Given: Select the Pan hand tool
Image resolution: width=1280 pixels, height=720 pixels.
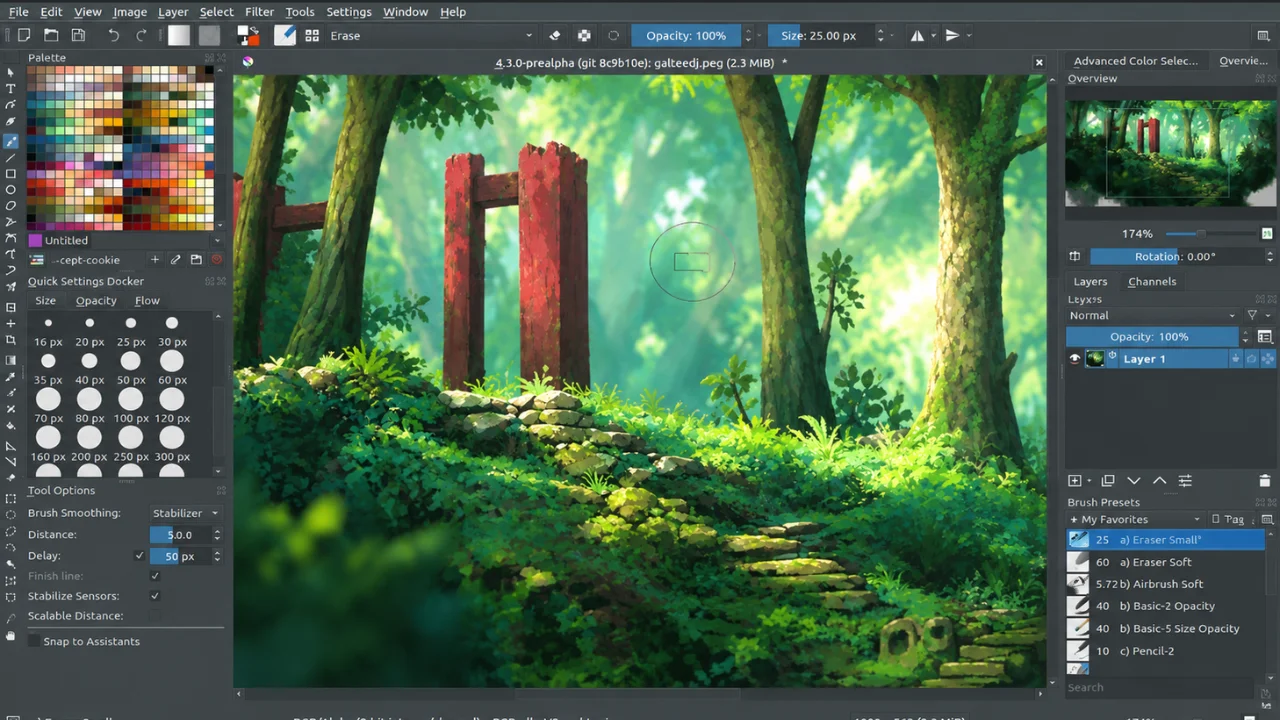Looking at the screenshot, I should 11,635.
